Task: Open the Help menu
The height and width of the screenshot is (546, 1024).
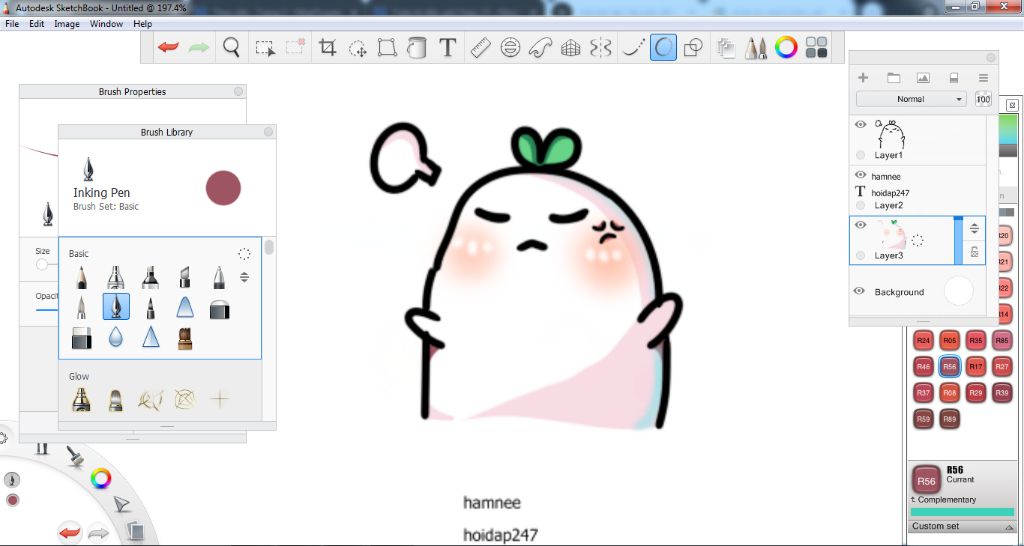Action: click(x=142, y=24)
